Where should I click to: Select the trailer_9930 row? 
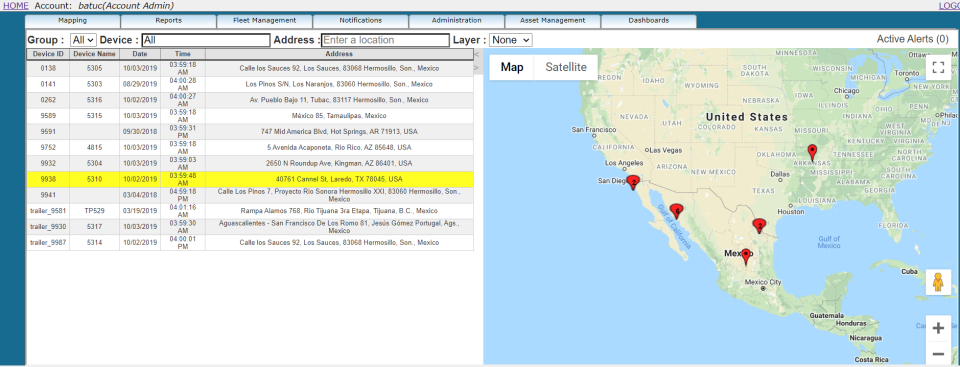click(x=250, y=227)
